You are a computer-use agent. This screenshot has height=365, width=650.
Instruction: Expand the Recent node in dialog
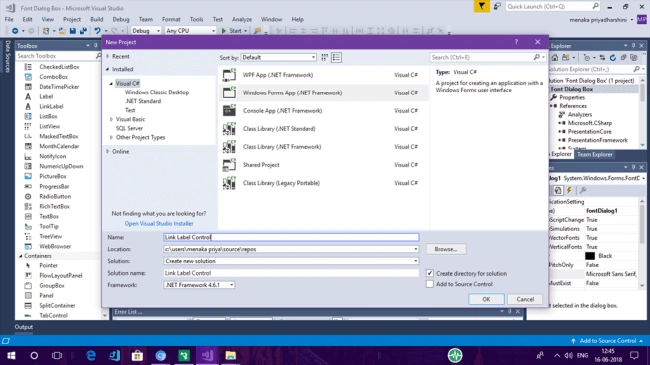[108, 56]
